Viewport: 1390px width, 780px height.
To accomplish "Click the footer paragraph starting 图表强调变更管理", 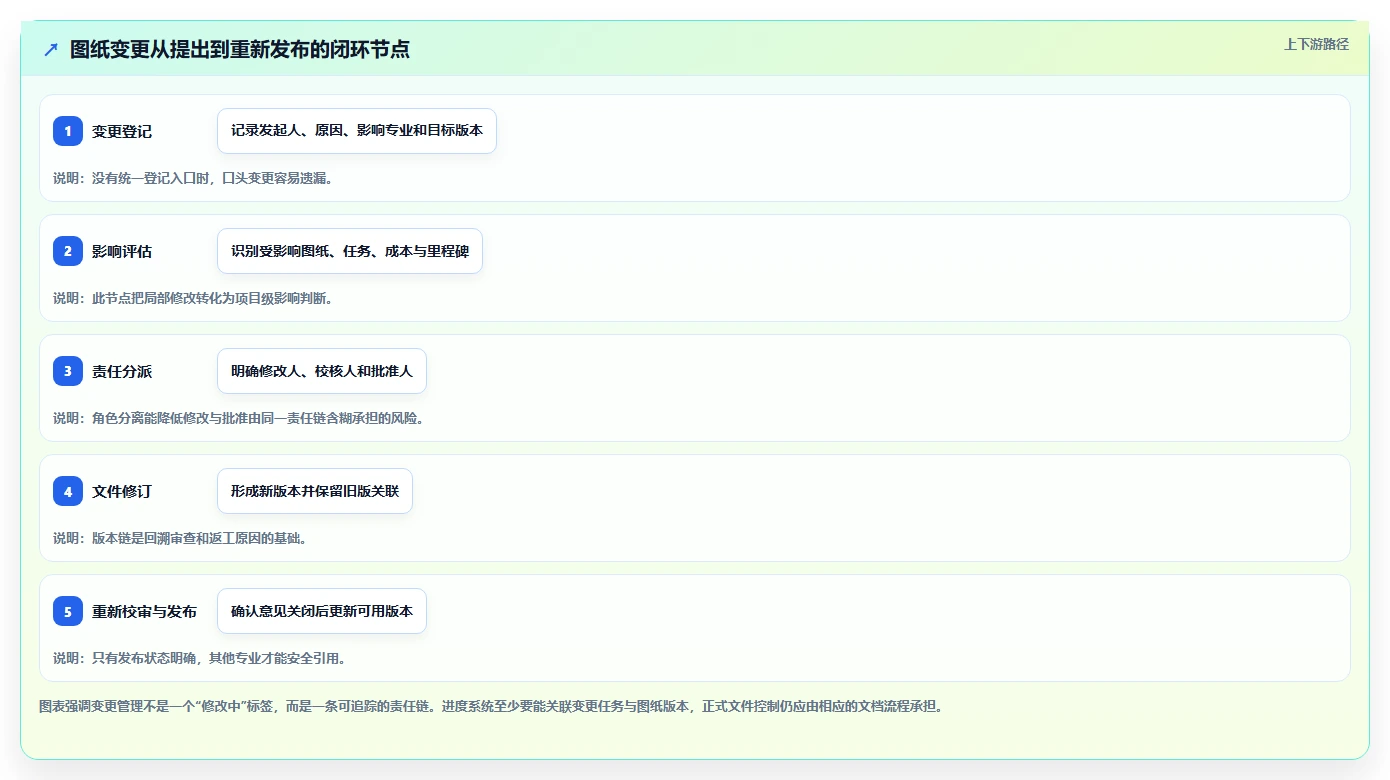I will point(491,706).
